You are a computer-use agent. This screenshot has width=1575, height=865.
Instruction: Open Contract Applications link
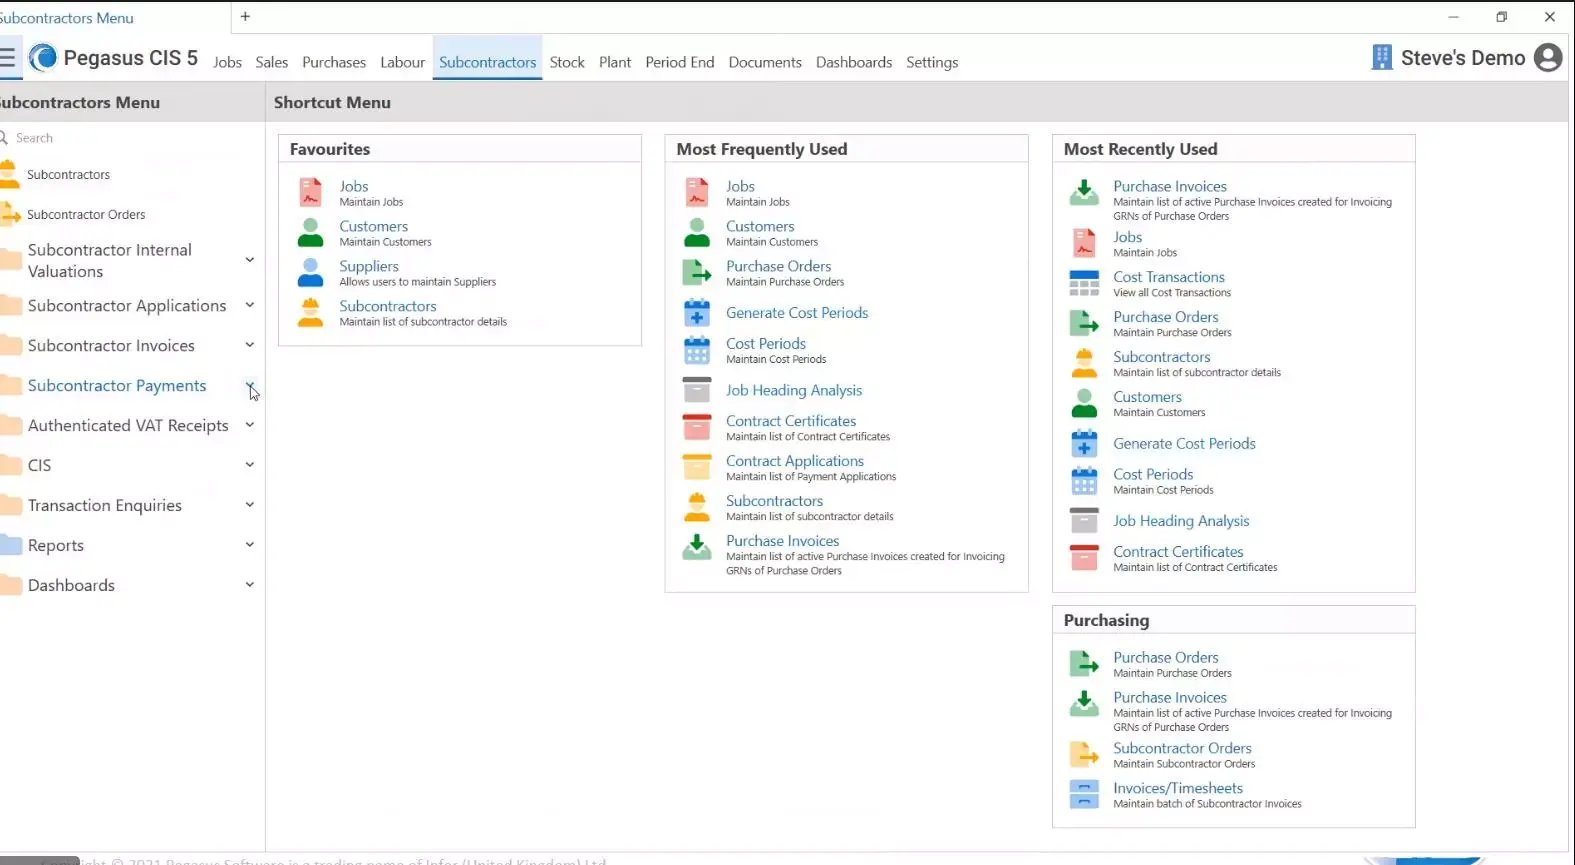coord(795,461)
